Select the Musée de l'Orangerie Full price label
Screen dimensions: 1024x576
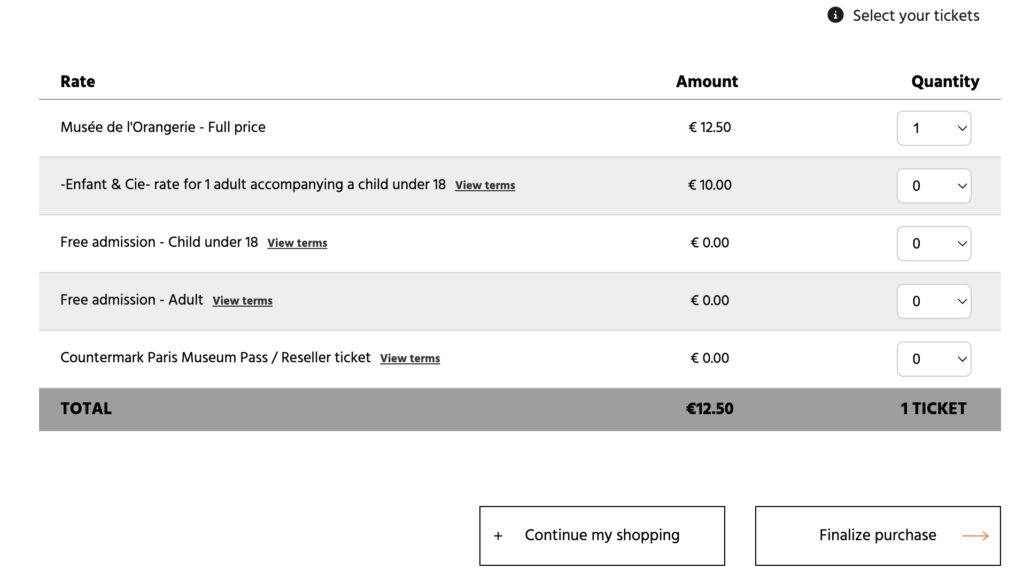(x=163, y=127)
